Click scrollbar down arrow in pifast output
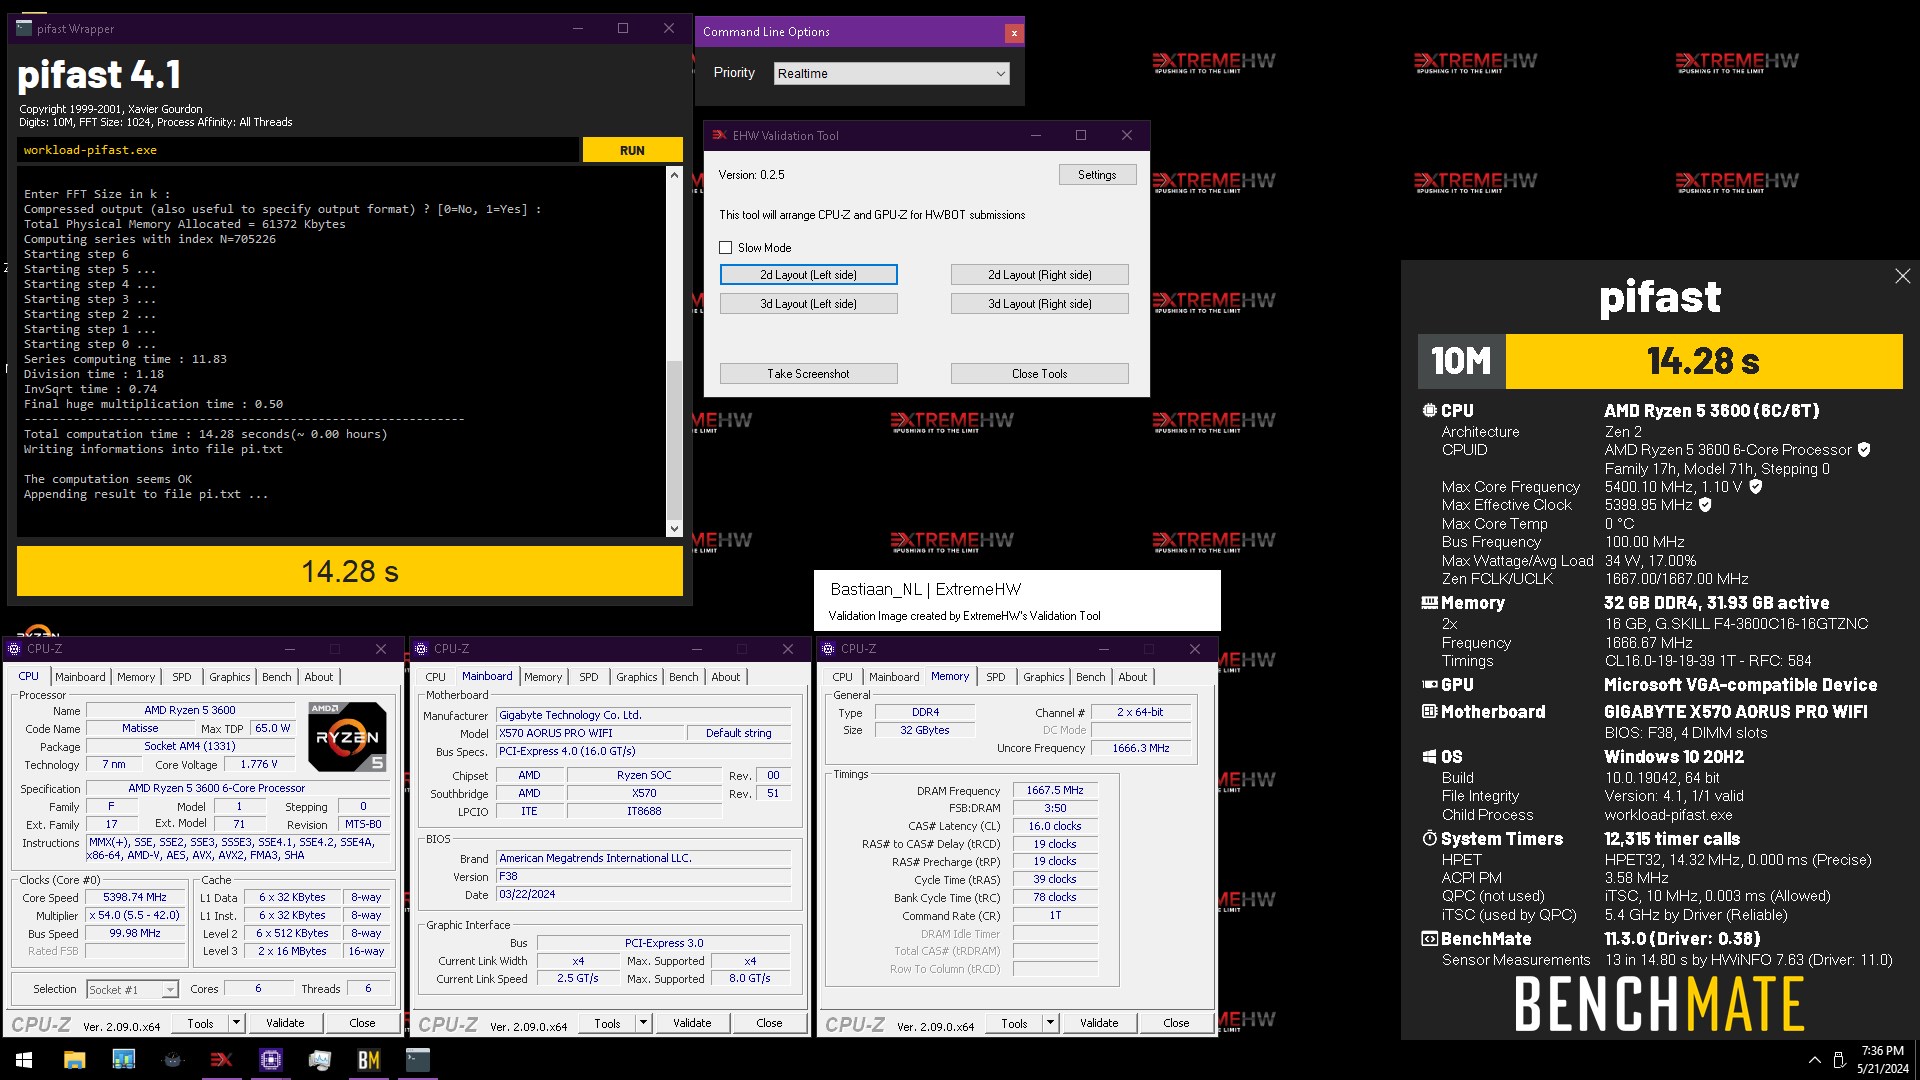 [x=674, y=529]
